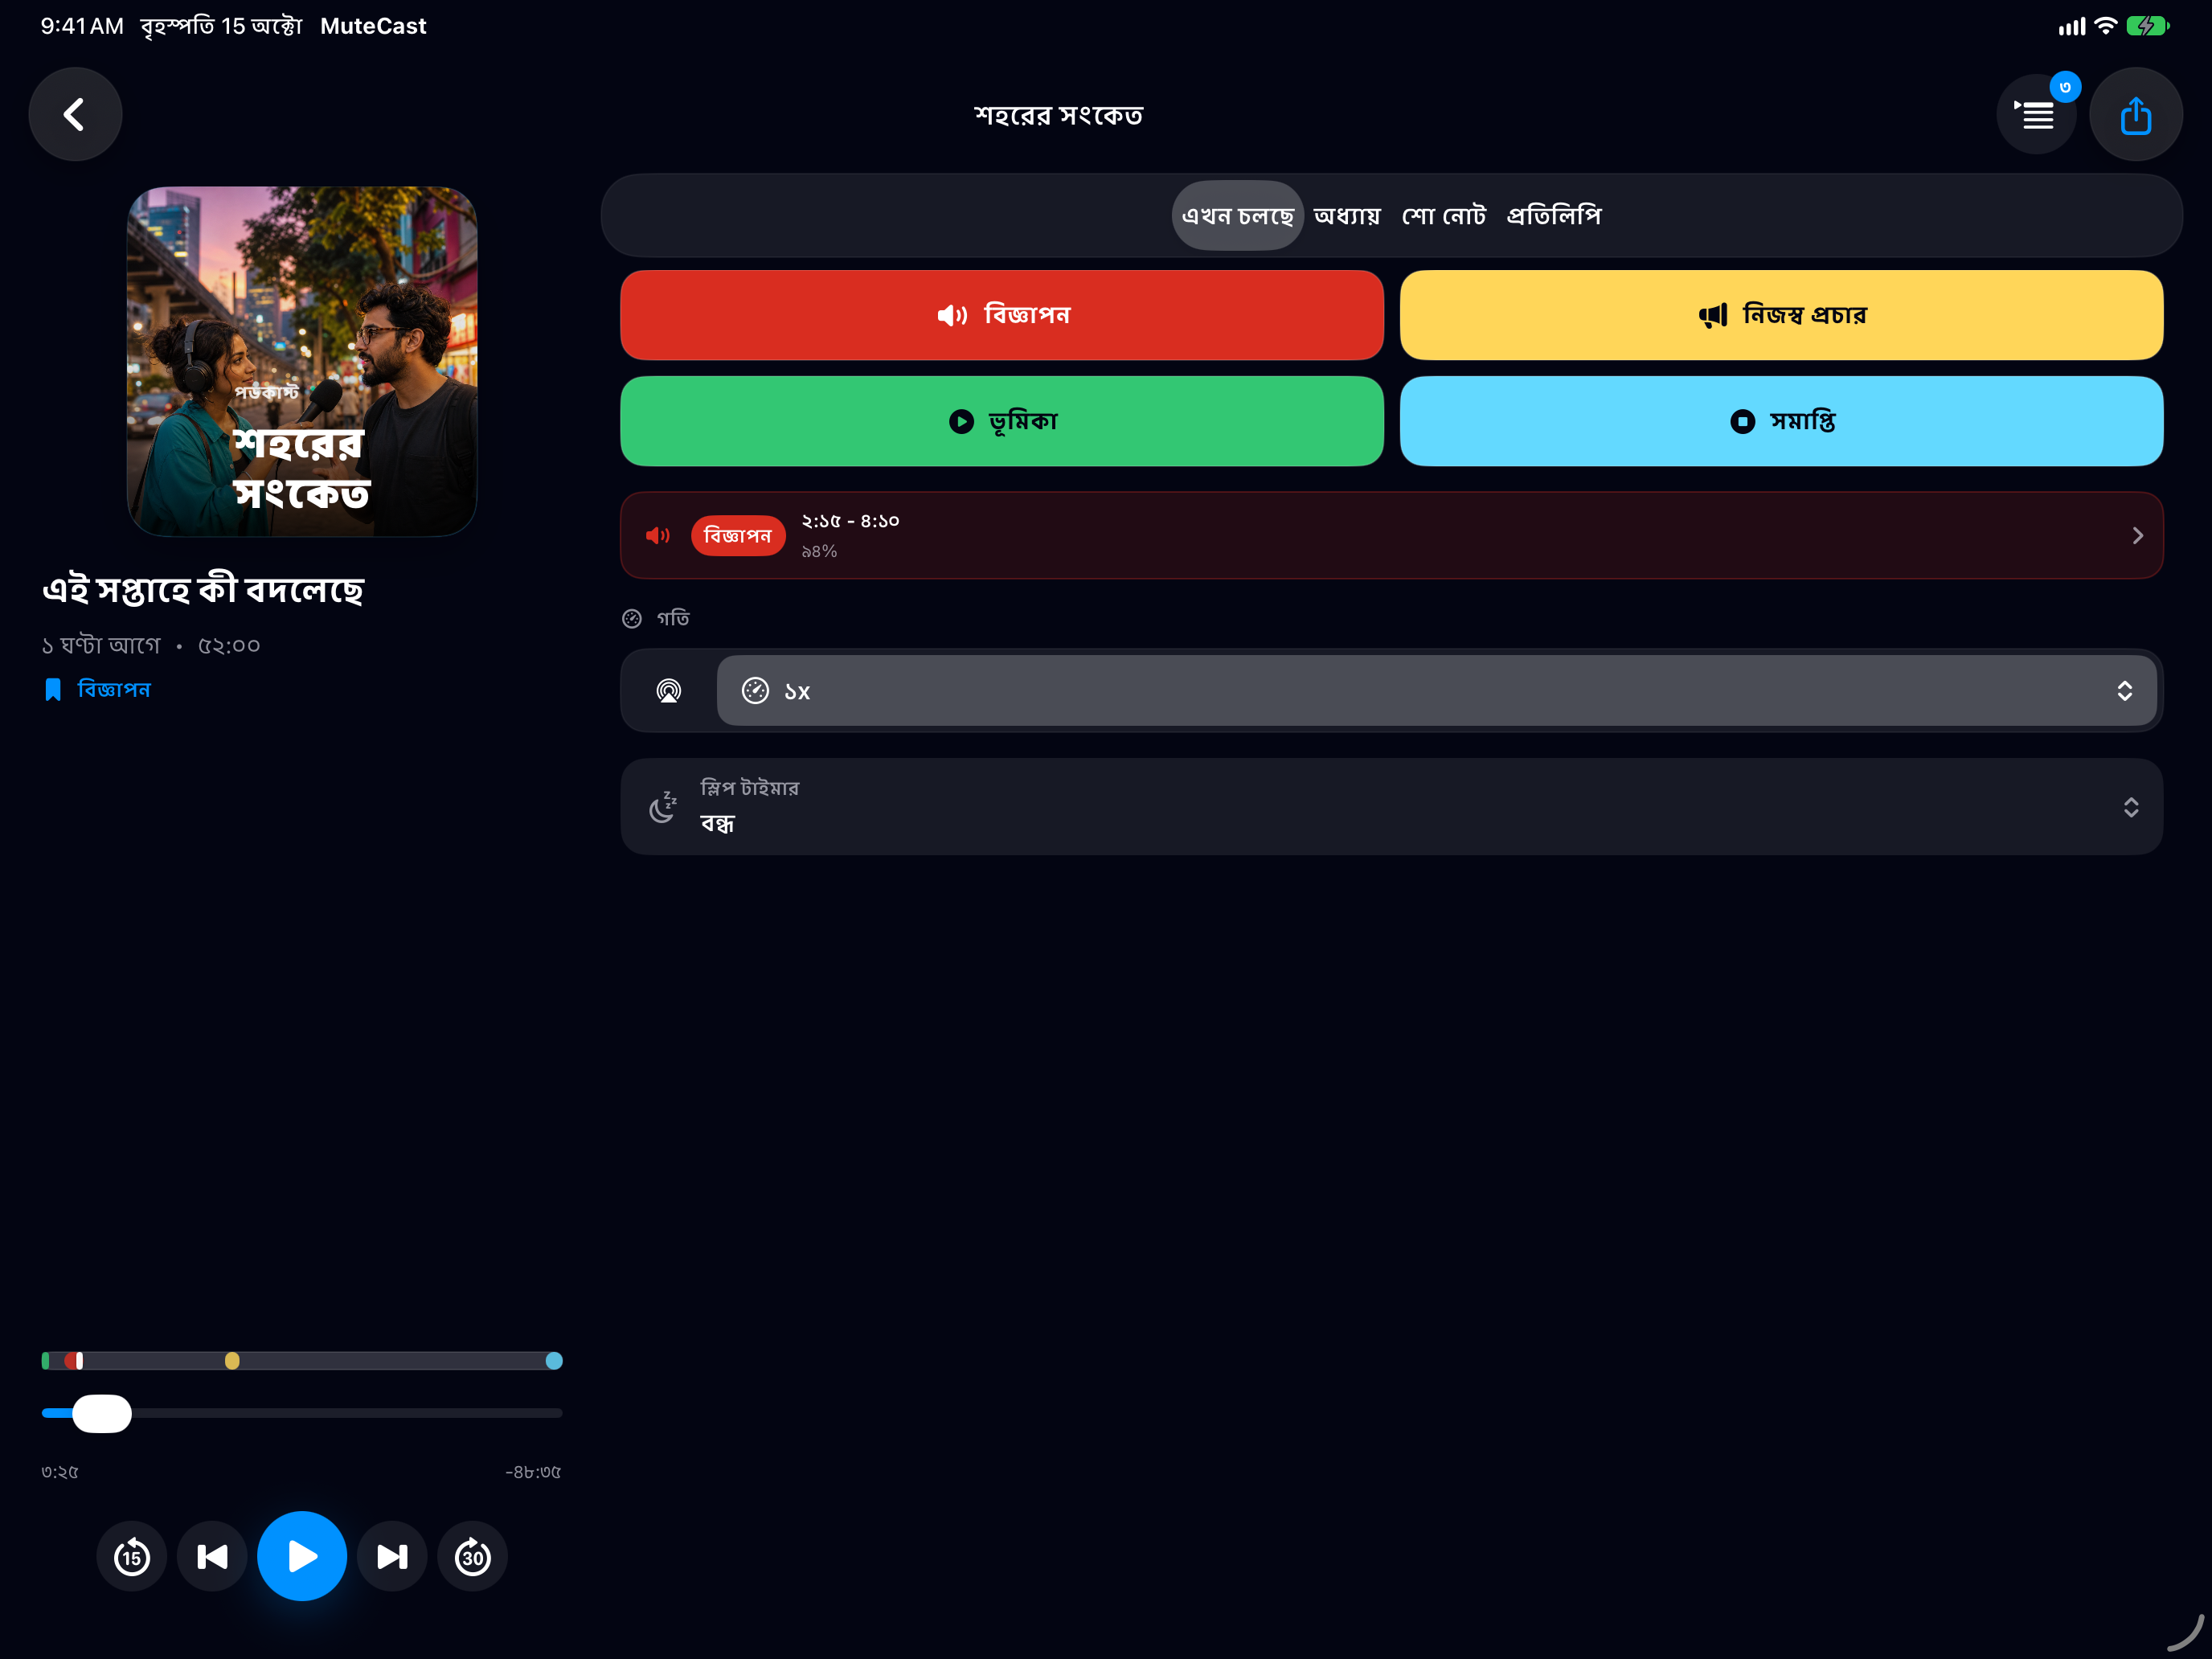Screen dimensions: 2212x1659
Task: Click the শহরের সংকেত header title
Action: 1058,115
